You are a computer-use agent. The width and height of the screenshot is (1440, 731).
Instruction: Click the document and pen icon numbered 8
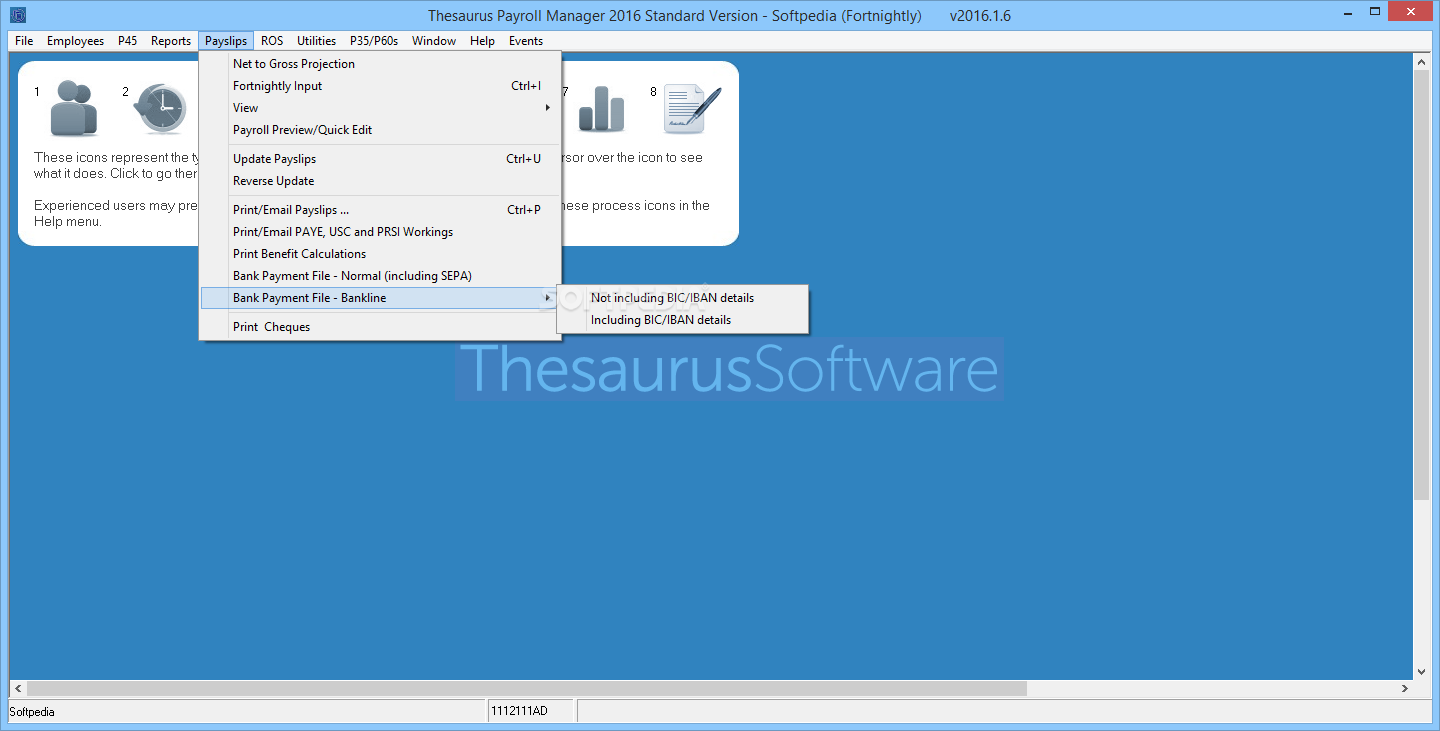pos(692,108)
